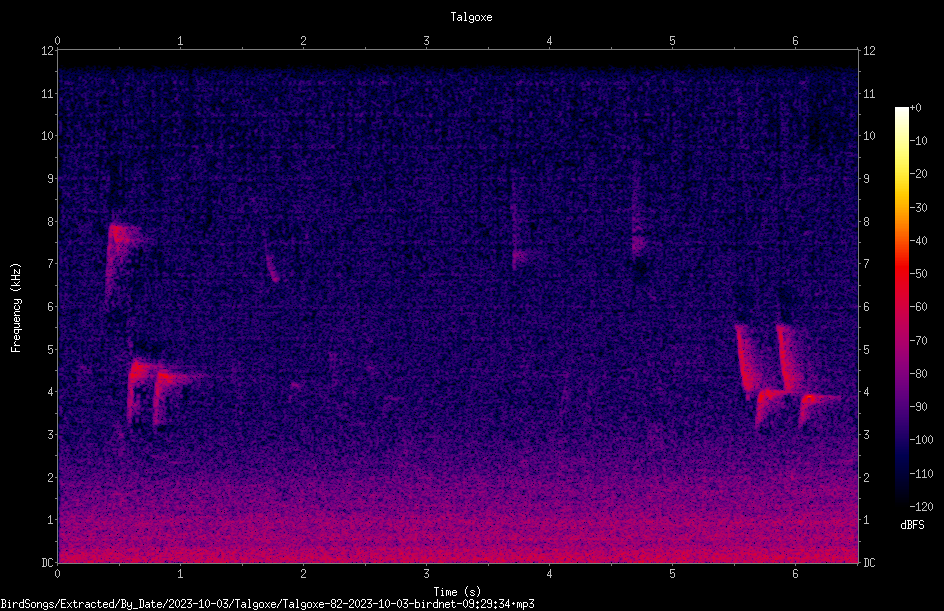Click the "-80" value on the color scale

click(918, 374)
